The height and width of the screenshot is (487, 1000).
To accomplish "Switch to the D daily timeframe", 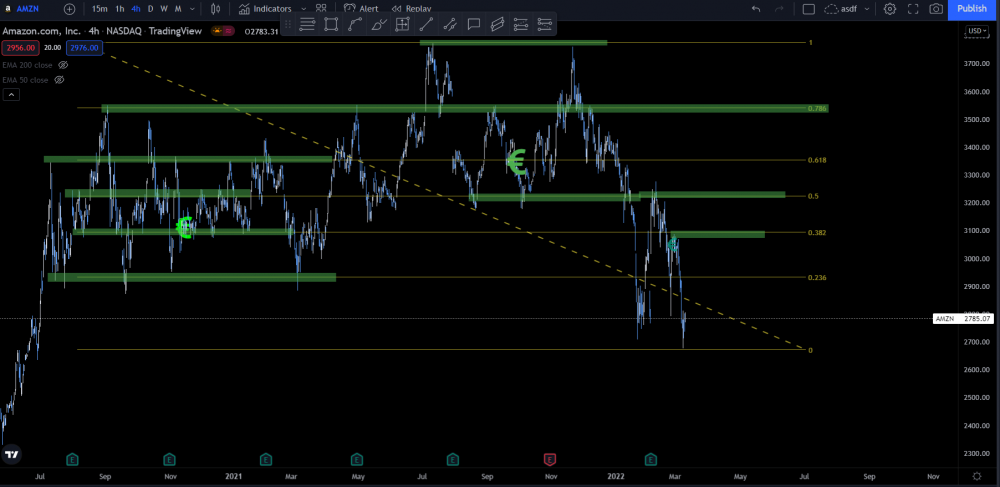I will tap(151, 9).
